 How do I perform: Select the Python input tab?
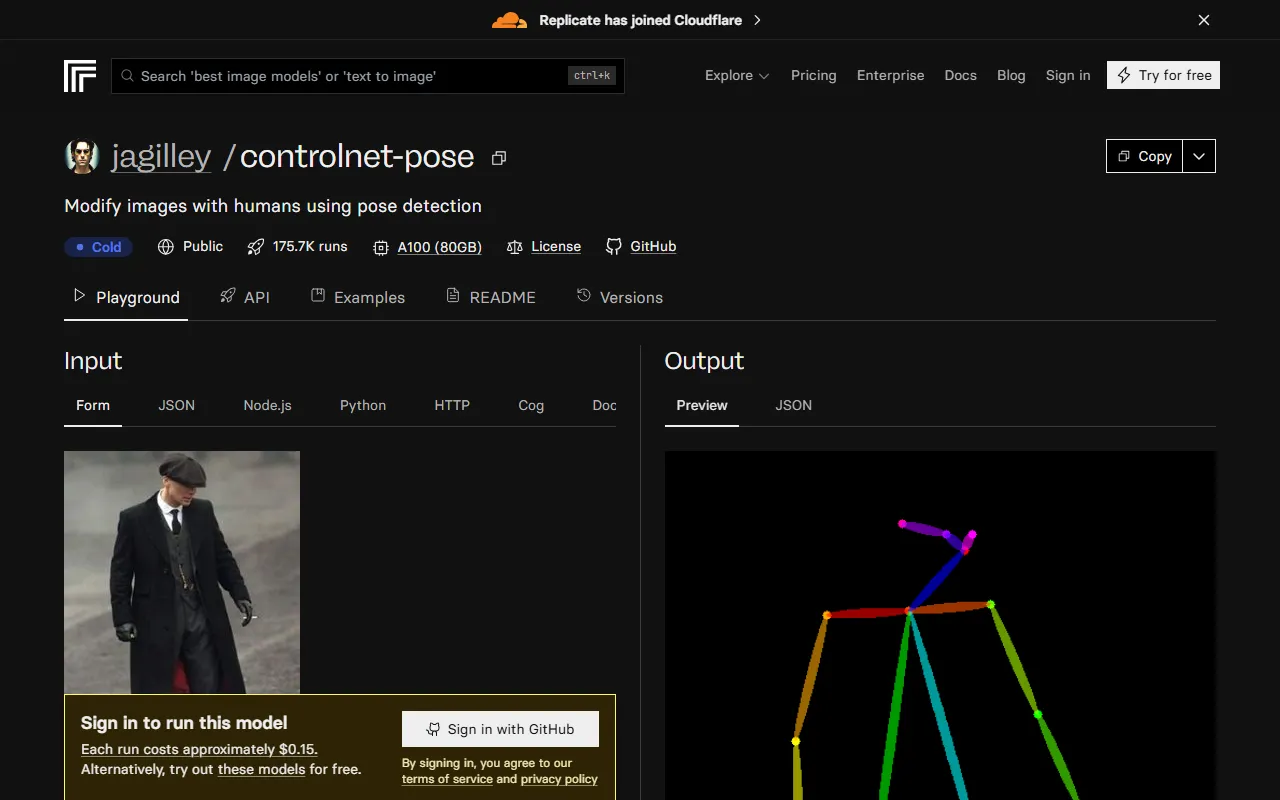click(x=363, y=405)
